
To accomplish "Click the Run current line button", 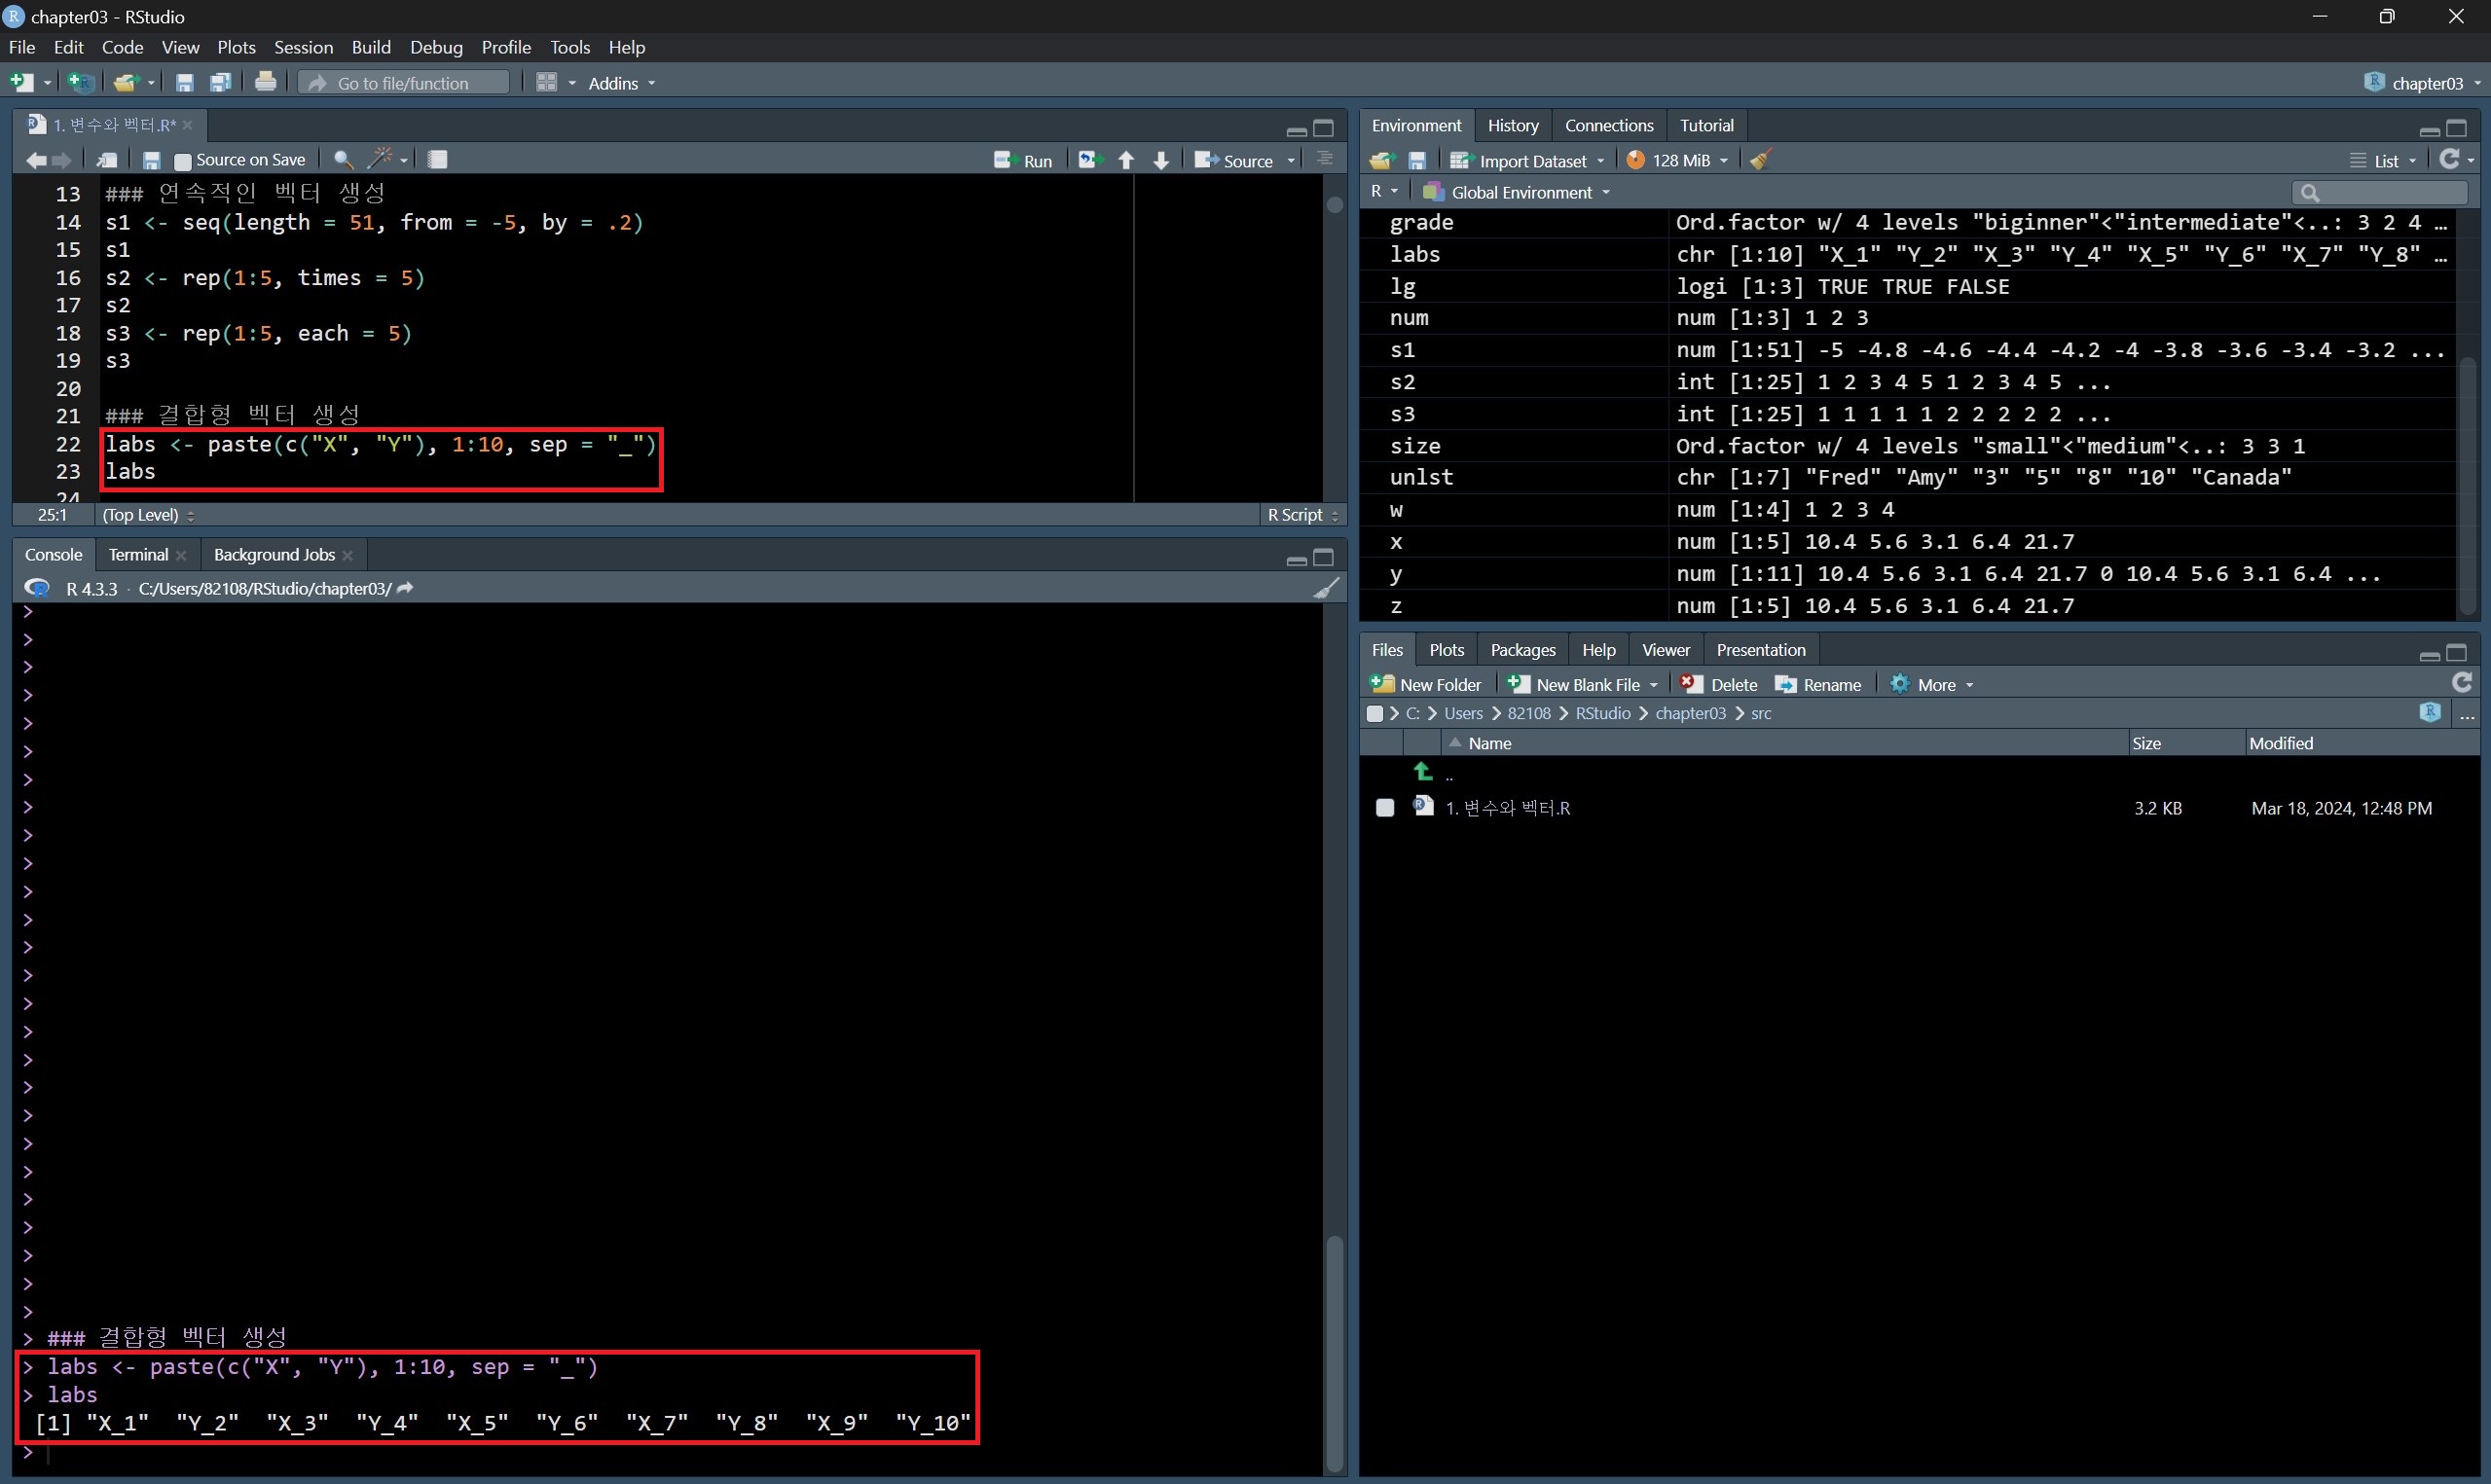I will (1023, 160).
